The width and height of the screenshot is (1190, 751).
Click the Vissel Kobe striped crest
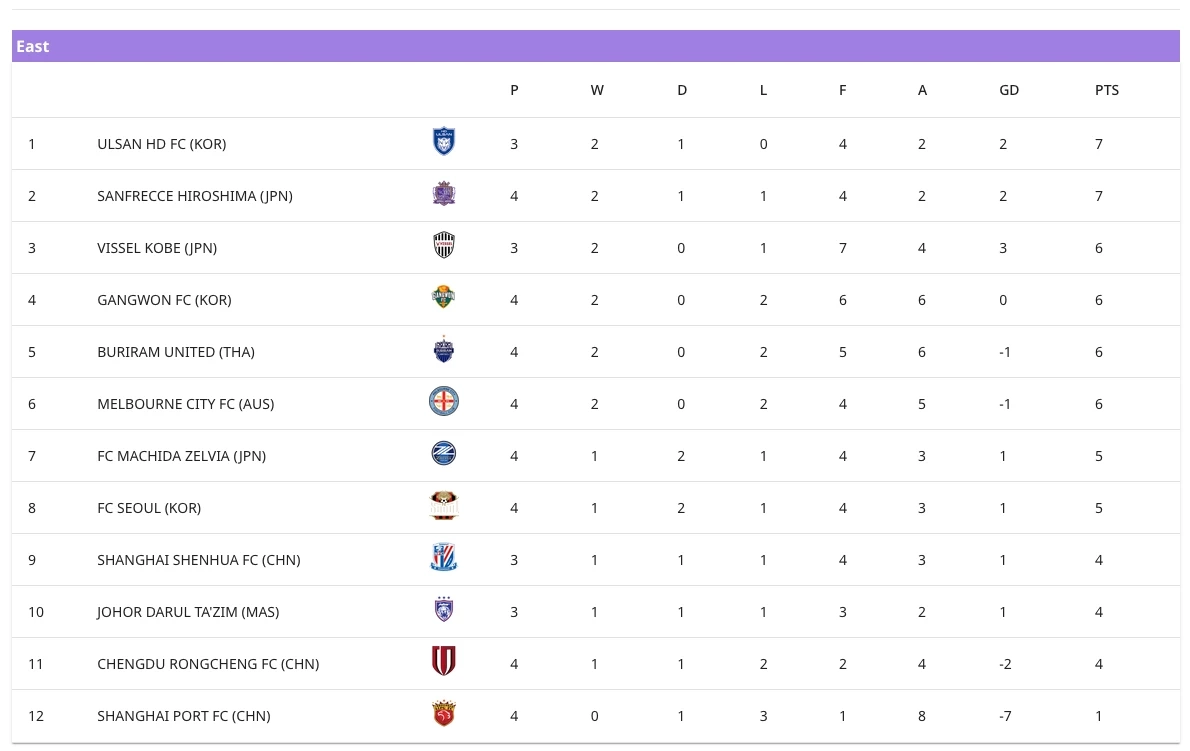pyautogui.click(x=443, y=246)
